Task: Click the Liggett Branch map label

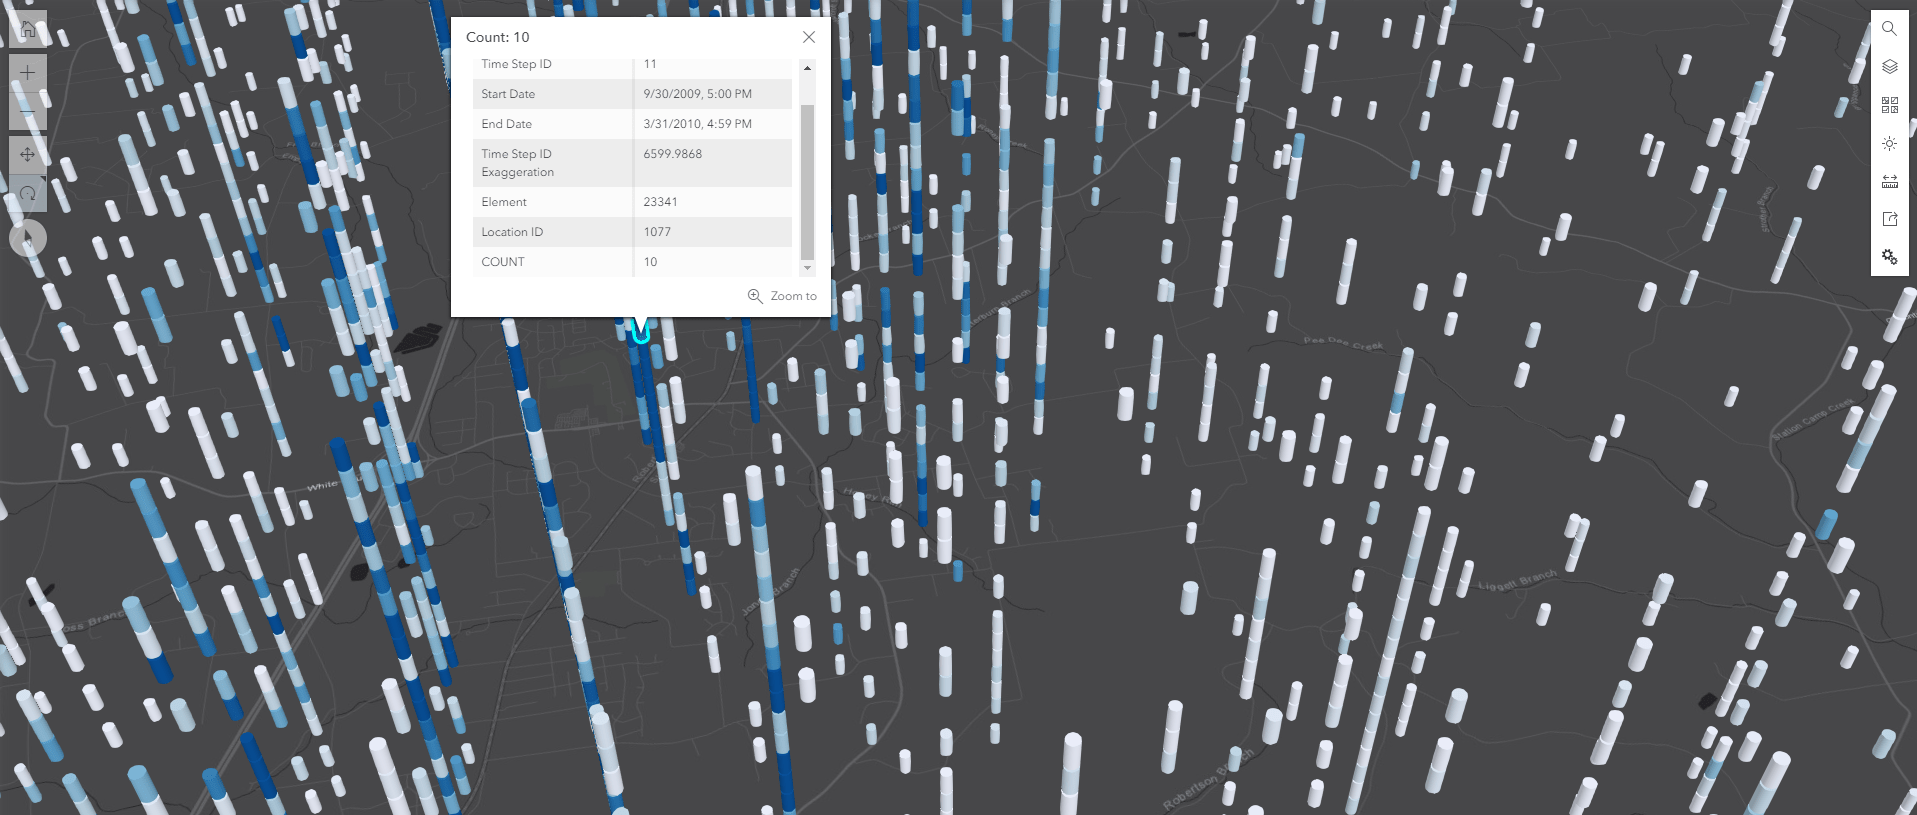Action: (x=1518, y=581)
